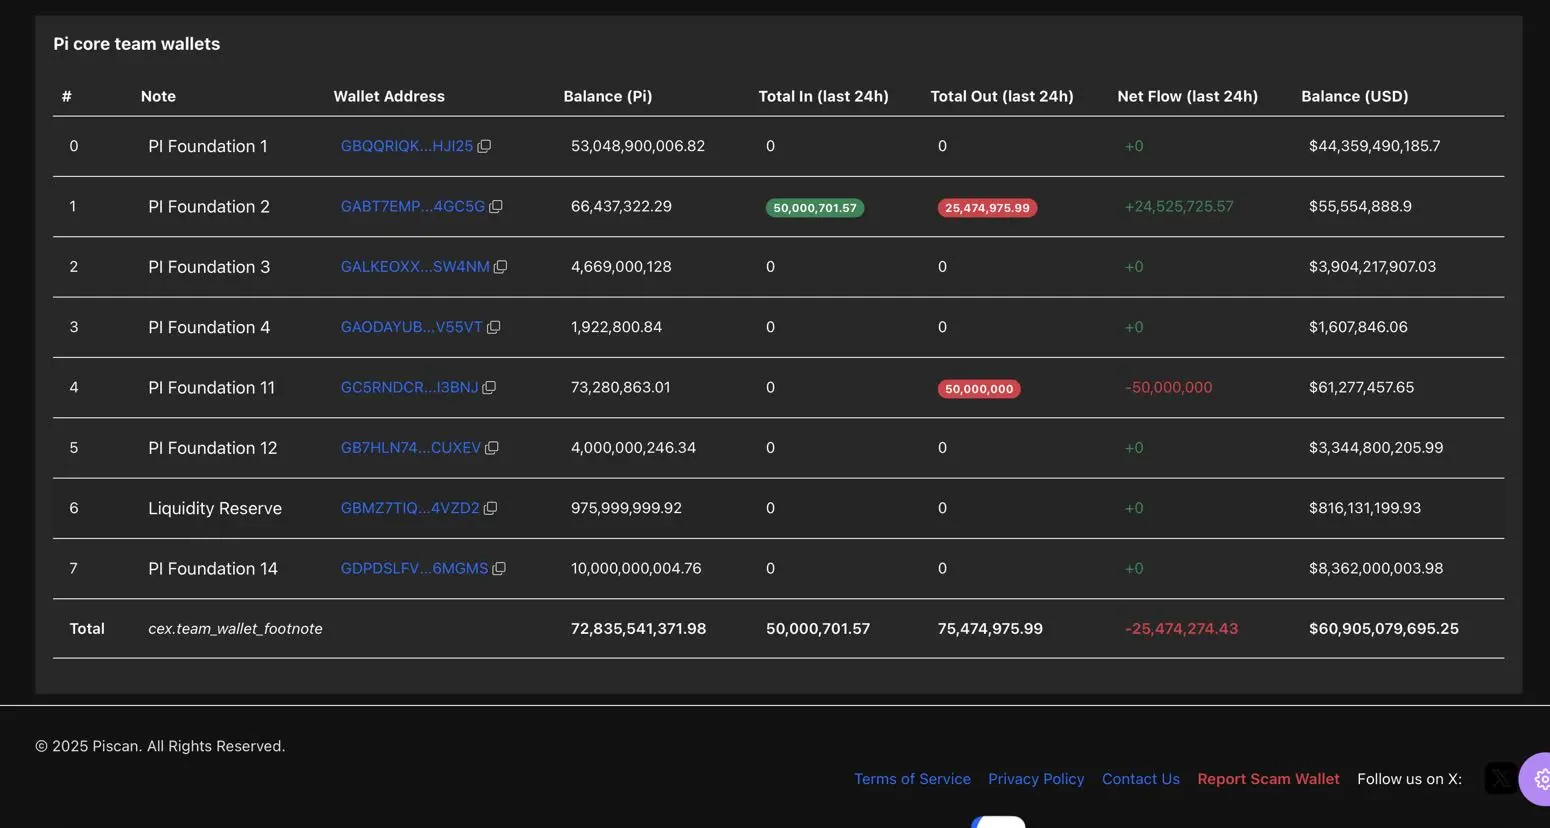Click balance value 1,922,800.84
This screenshot has height=828, width=1550.
616,327
